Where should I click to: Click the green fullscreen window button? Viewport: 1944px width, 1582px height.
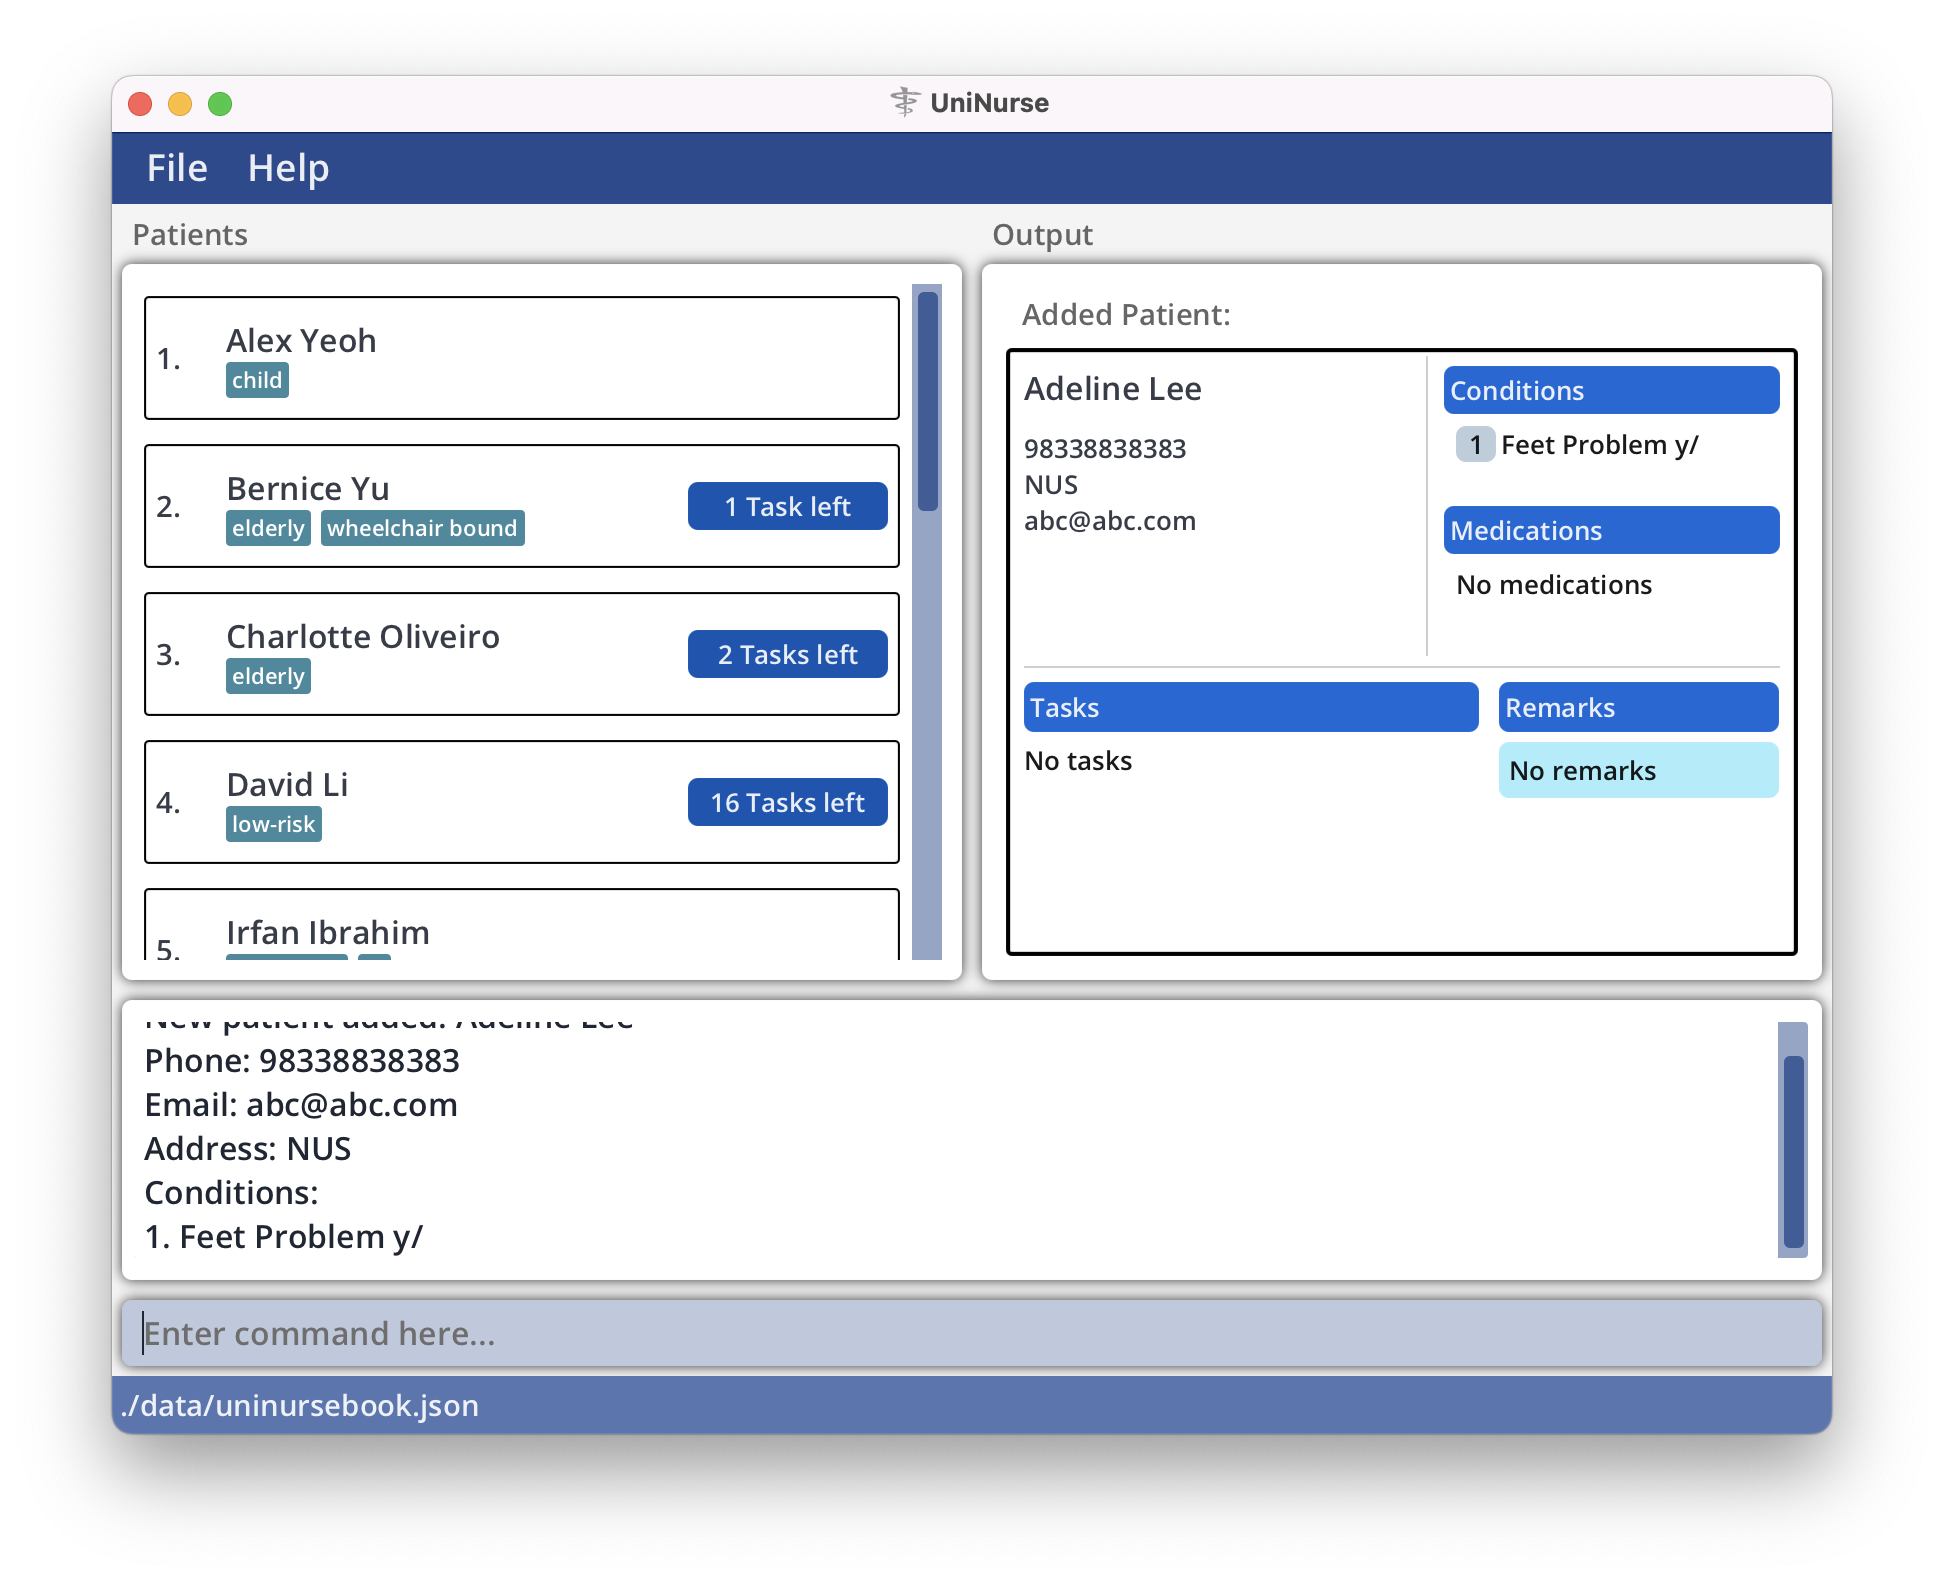click(220, 104)
